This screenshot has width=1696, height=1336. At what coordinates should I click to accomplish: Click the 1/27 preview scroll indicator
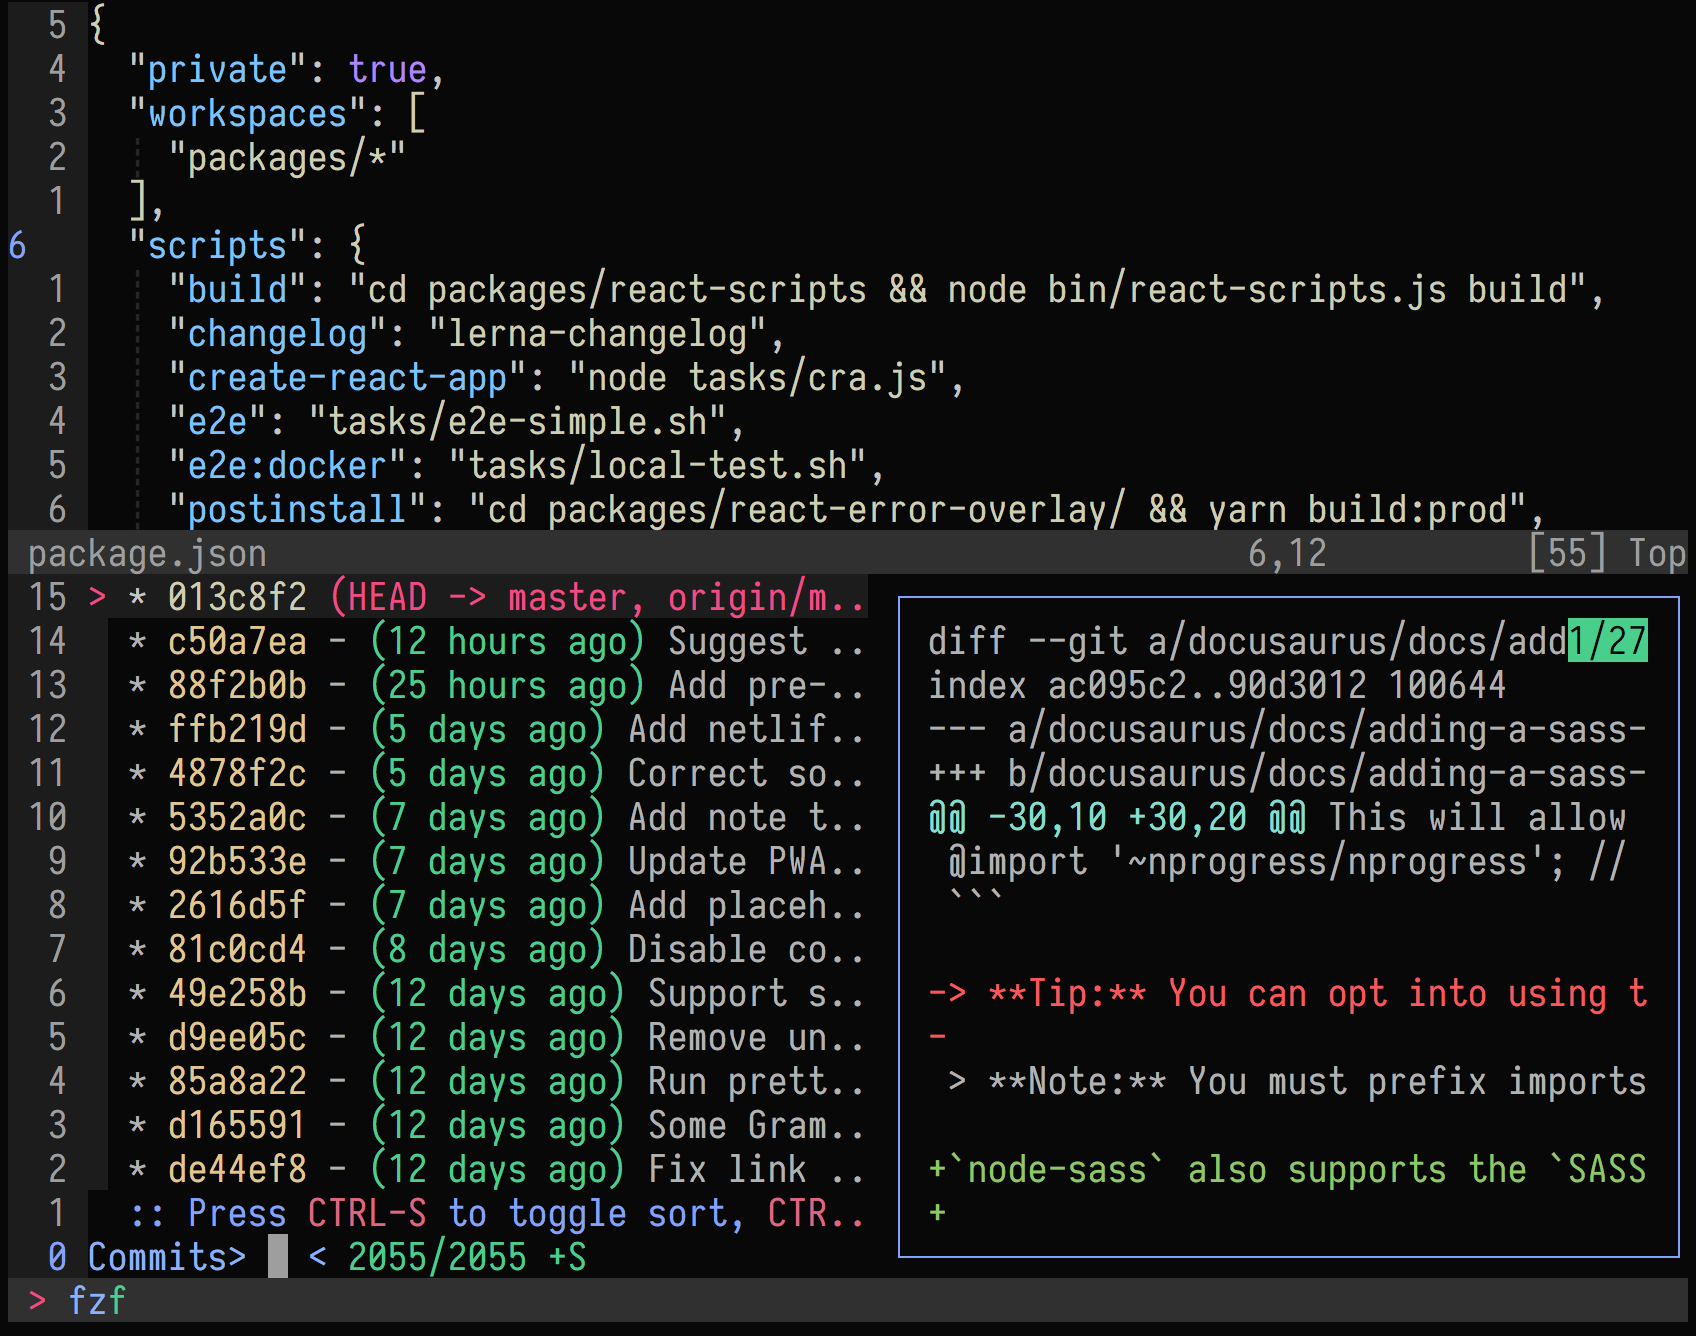(x=1607, y=641)
